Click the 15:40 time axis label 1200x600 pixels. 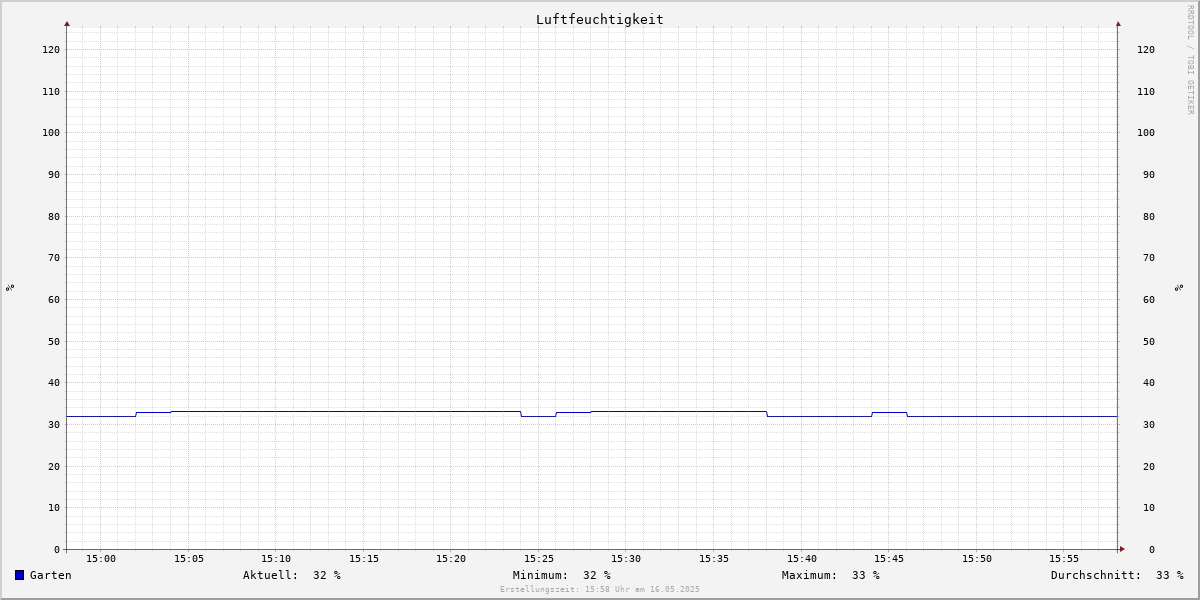pyautogui.click(x=802, y=558)
